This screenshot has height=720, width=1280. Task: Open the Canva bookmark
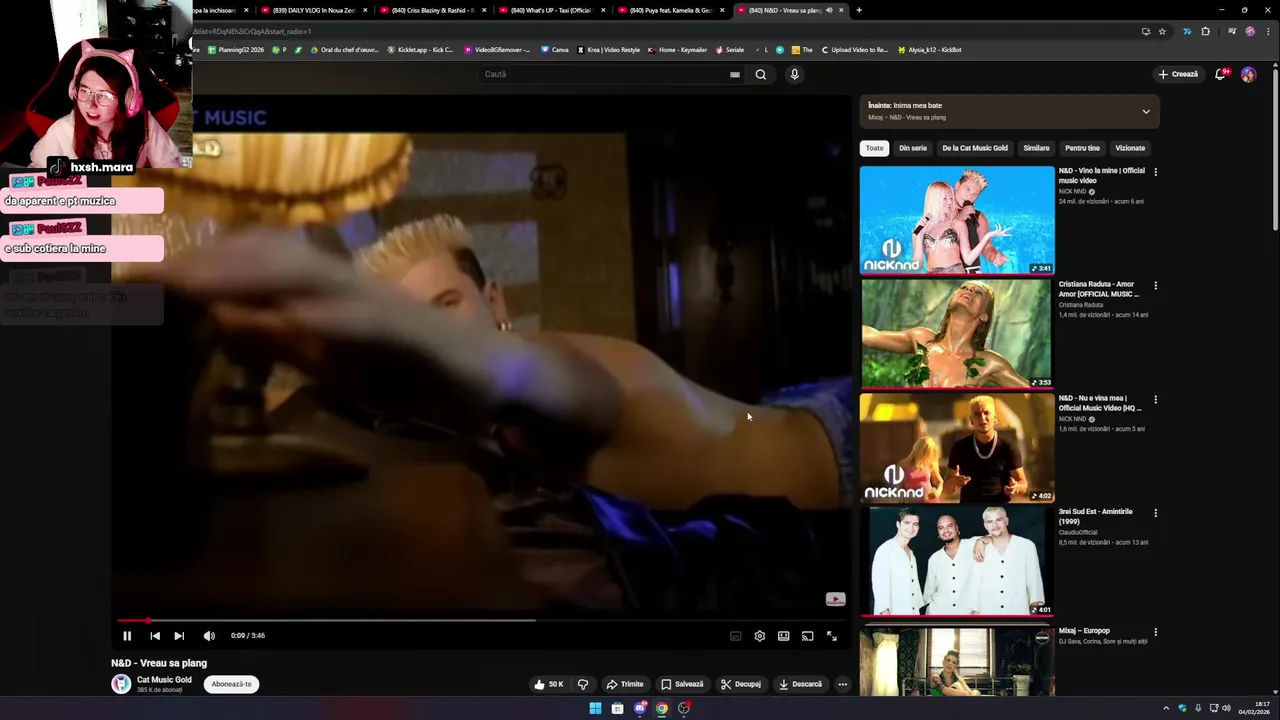(x=555, y=50)
